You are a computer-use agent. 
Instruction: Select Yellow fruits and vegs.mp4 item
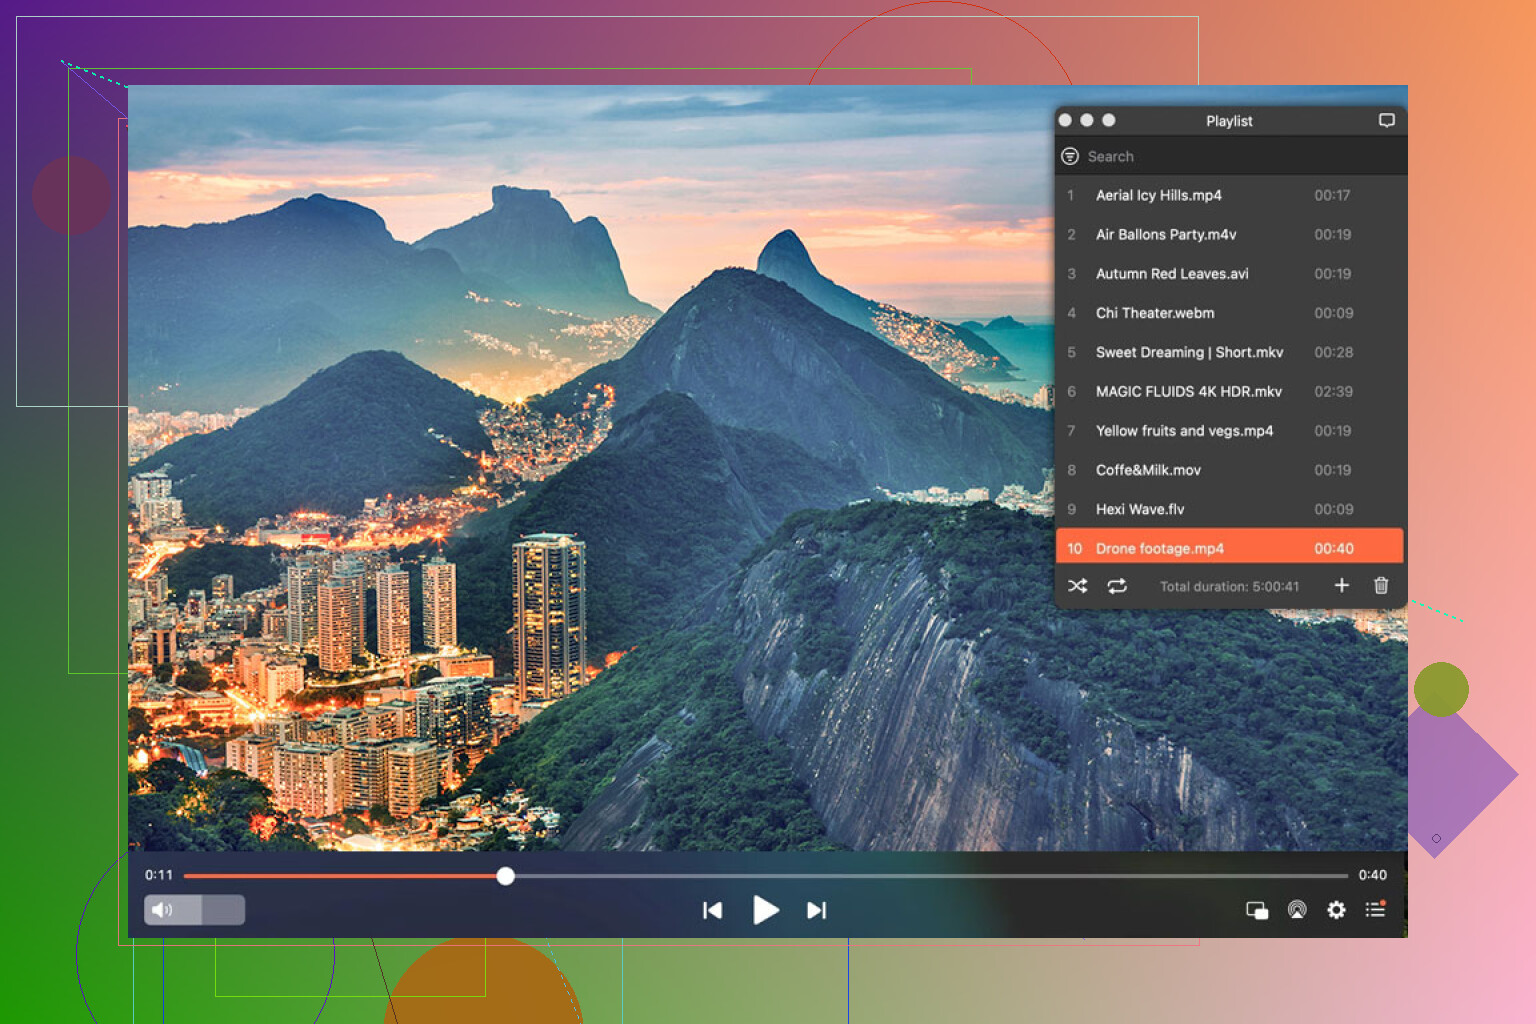click(1230, 430)
